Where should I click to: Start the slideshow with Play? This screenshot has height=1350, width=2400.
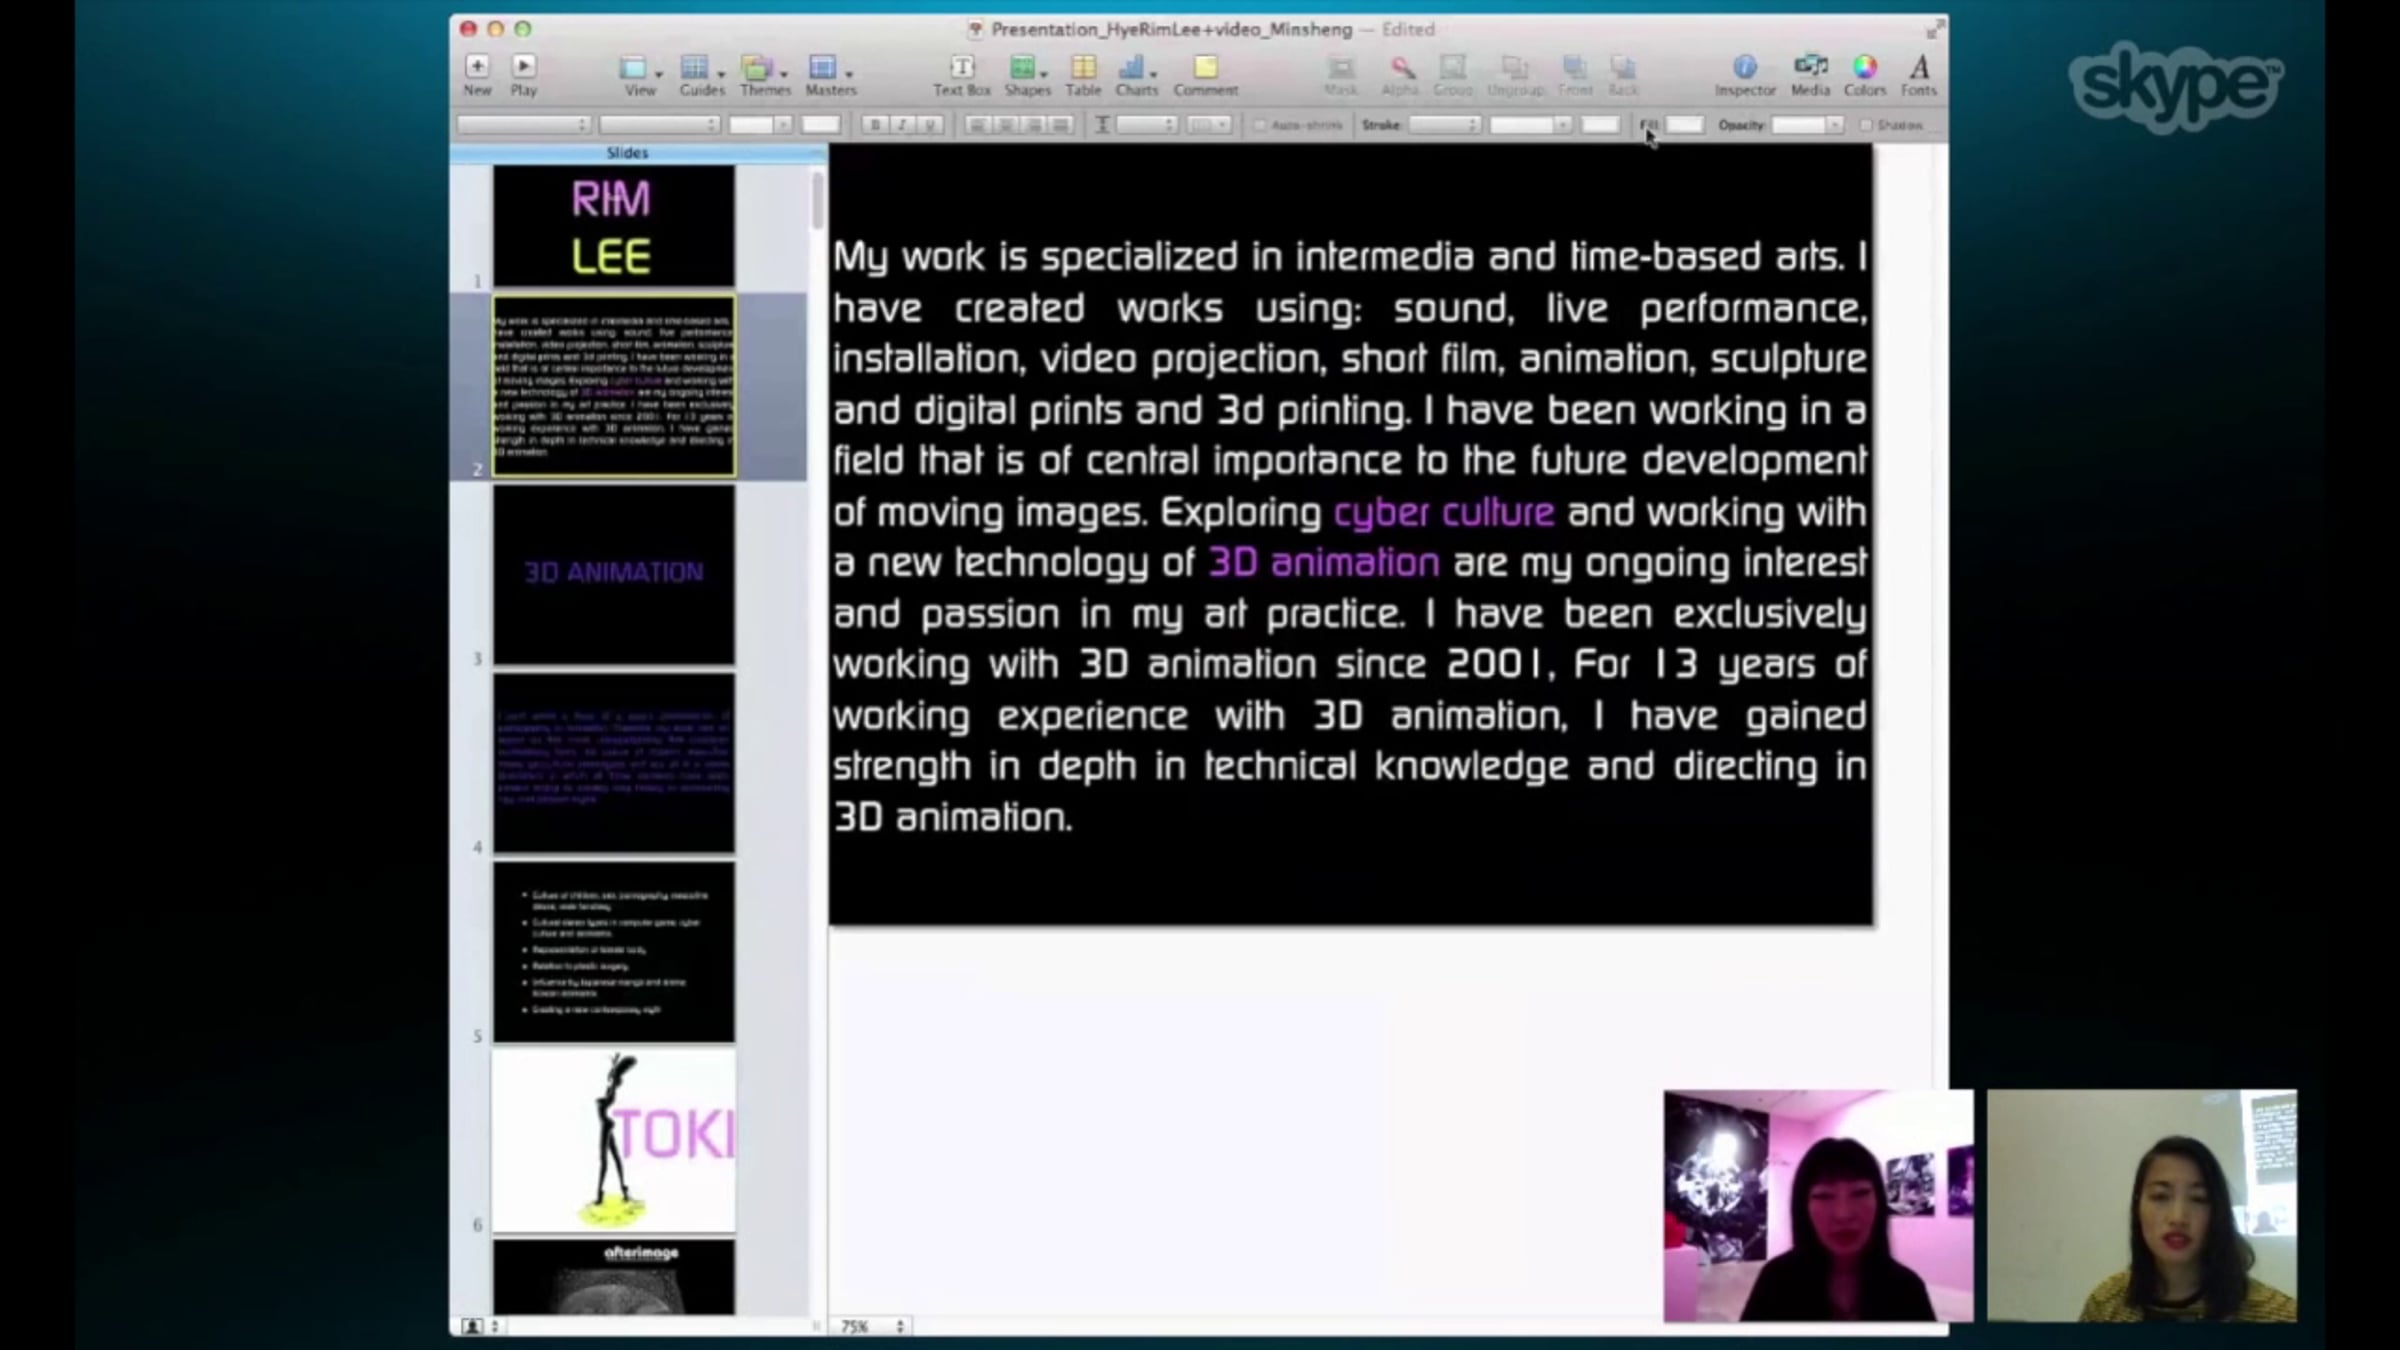[523, 68]
